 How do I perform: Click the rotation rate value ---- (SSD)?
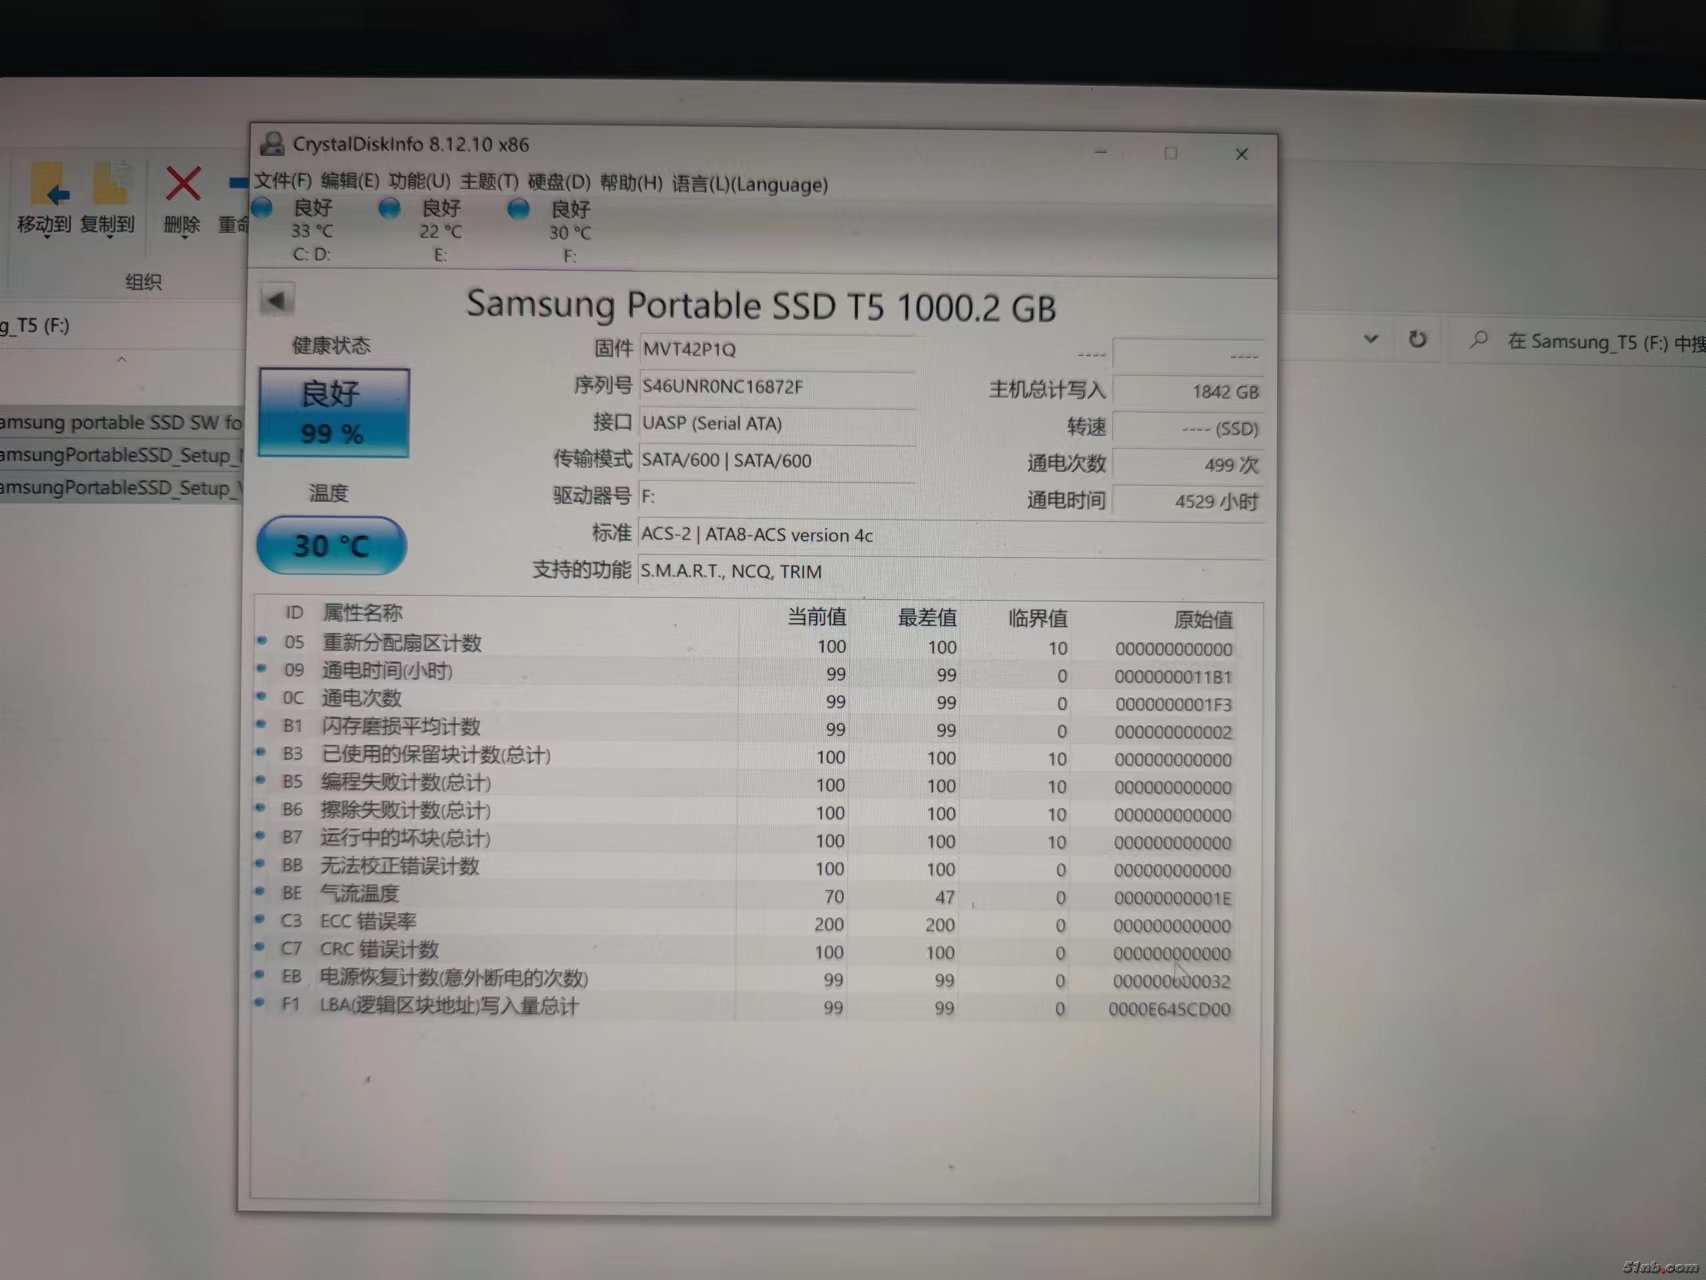[1188, 428]
